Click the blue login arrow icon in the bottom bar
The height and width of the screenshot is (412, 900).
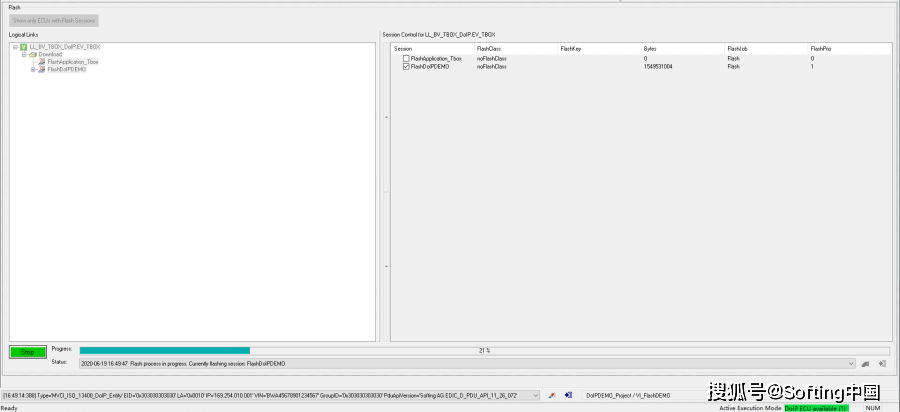tap(568, 395)
